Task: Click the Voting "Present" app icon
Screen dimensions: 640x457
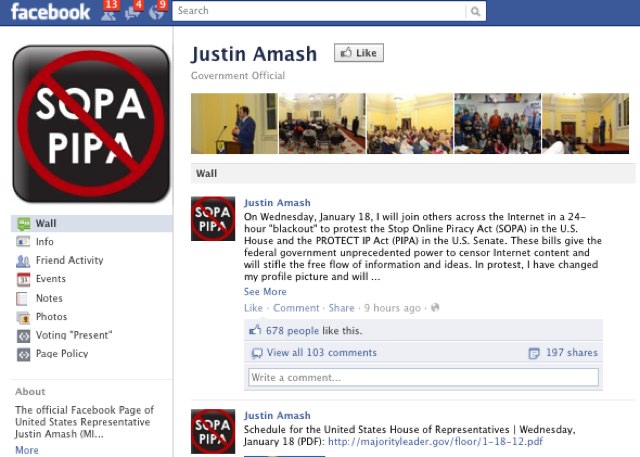Action: pos(23,336)
